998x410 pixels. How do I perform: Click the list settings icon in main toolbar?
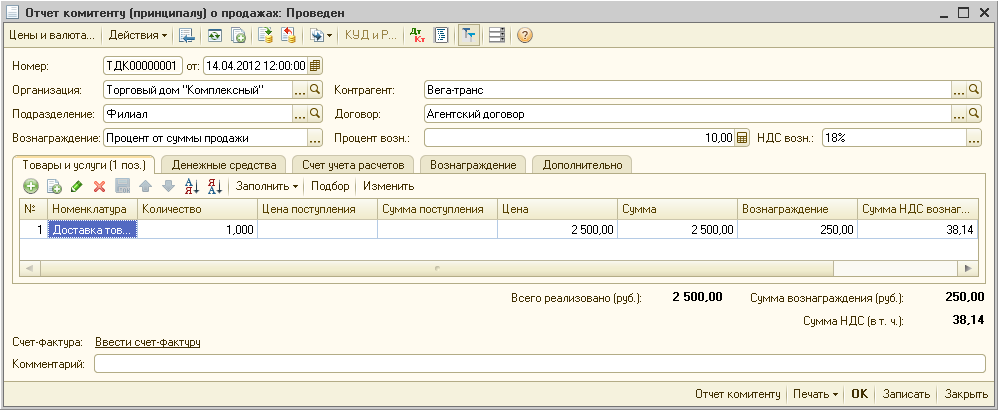click(x=497, y=36)
